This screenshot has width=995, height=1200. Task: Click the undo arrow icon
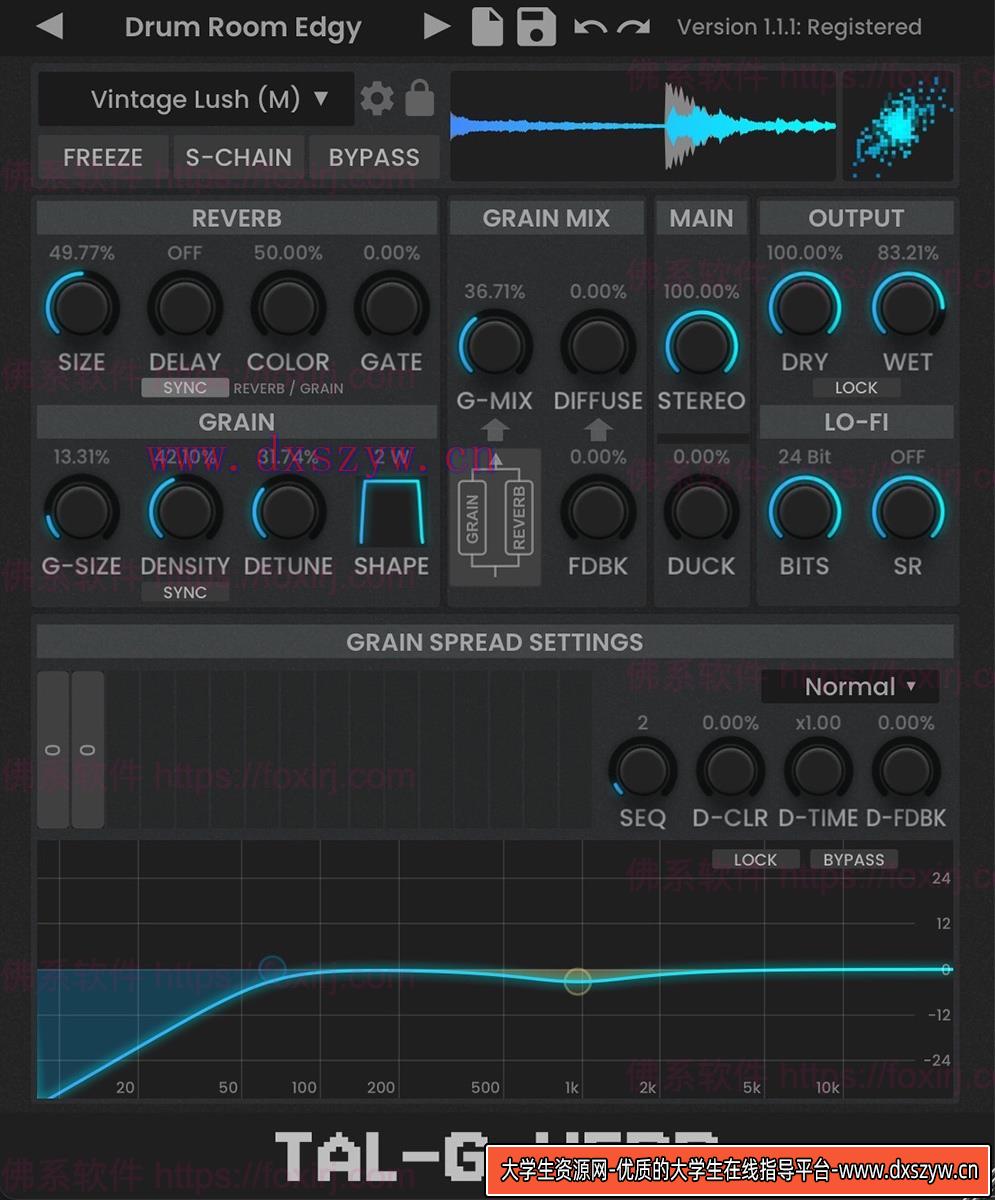(x=590, y=27)
